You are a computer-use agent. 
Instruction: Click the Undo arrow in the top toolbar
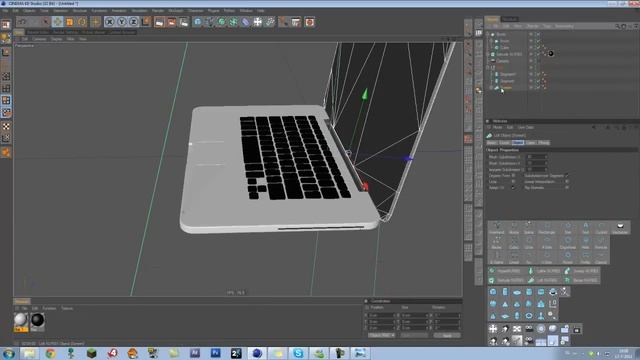[x=22, y=22]
